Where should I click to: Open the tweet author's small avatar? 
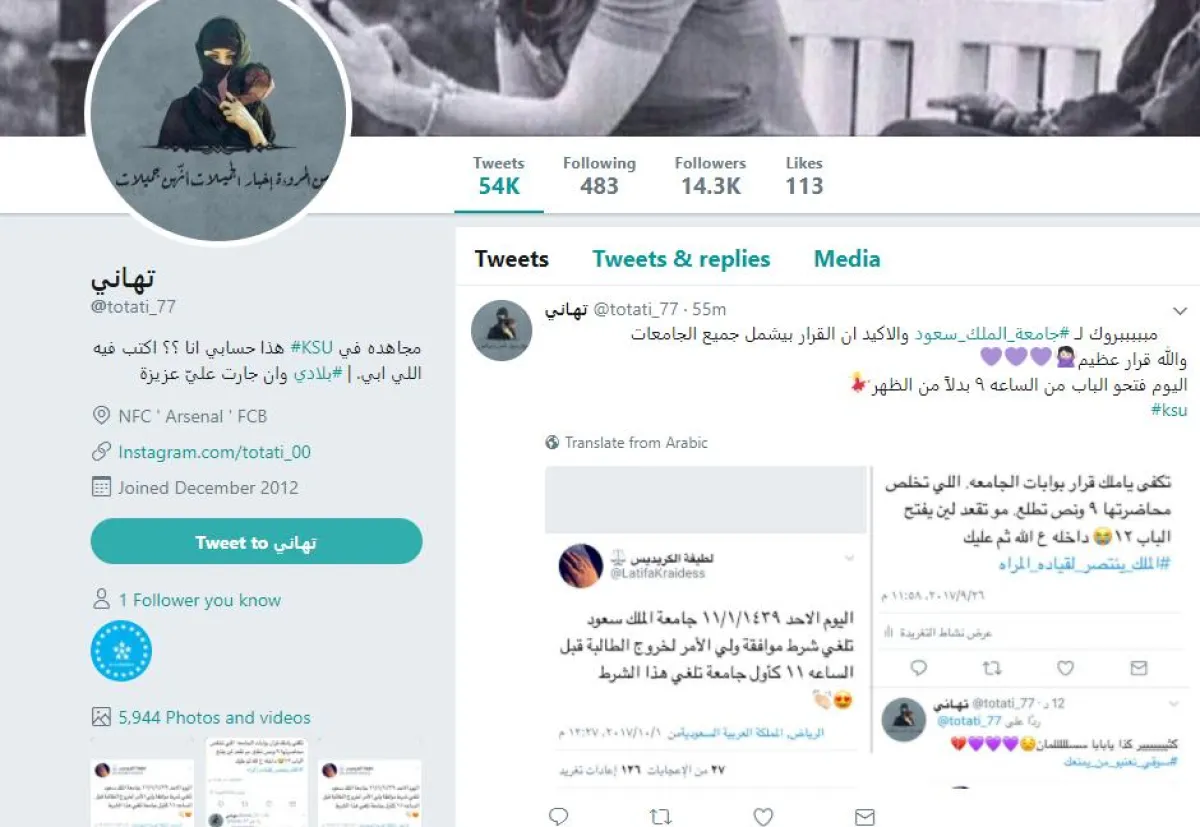tap(501, 330)
